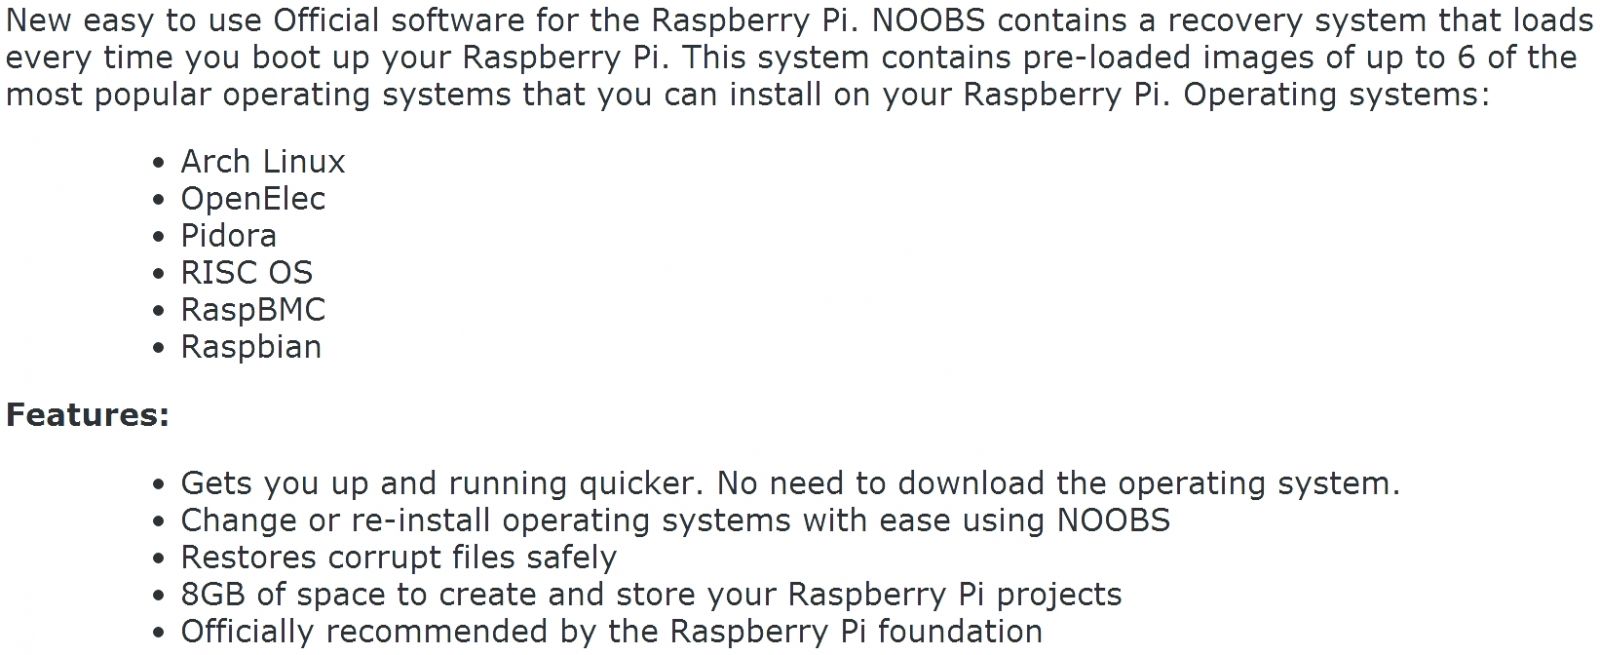1600x655 pixels.
Task: Select "Officially recommended by the Raspberry Pi foundation"
Action: (x=611, y=632)
